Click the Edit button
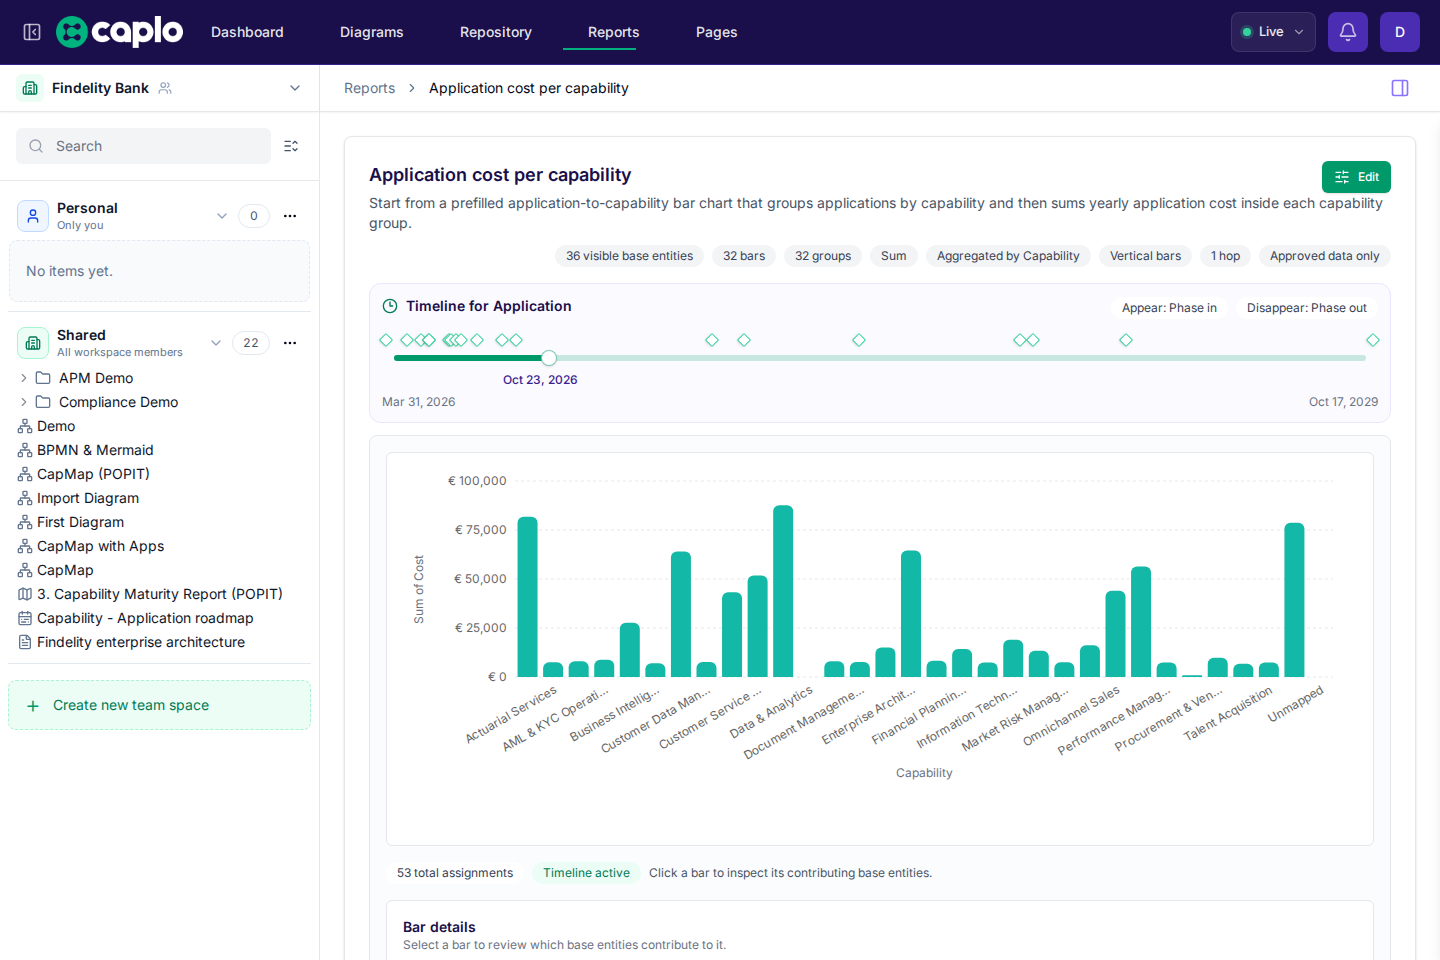 (1356, 177)
